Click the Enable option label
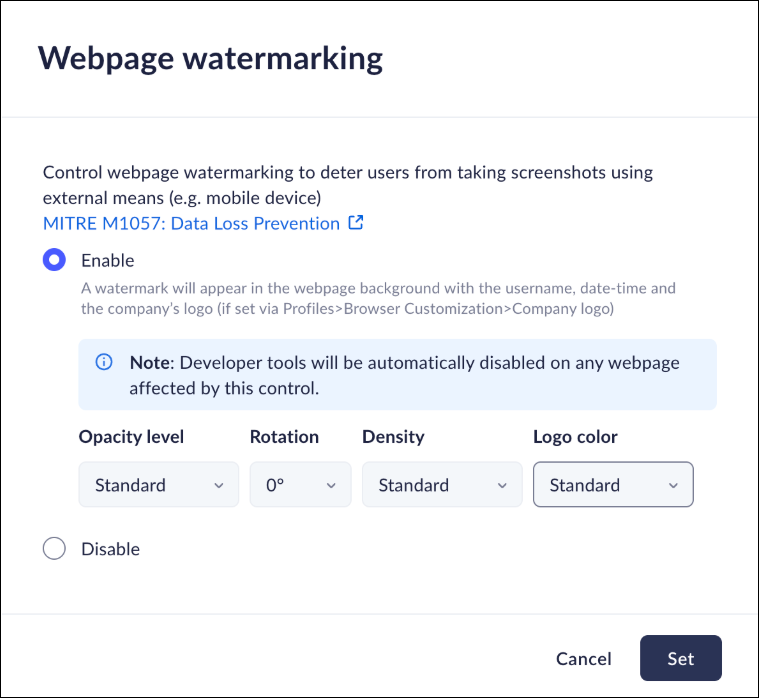Image resolution: width=759 pixels, height=698 pixels. 107,260
